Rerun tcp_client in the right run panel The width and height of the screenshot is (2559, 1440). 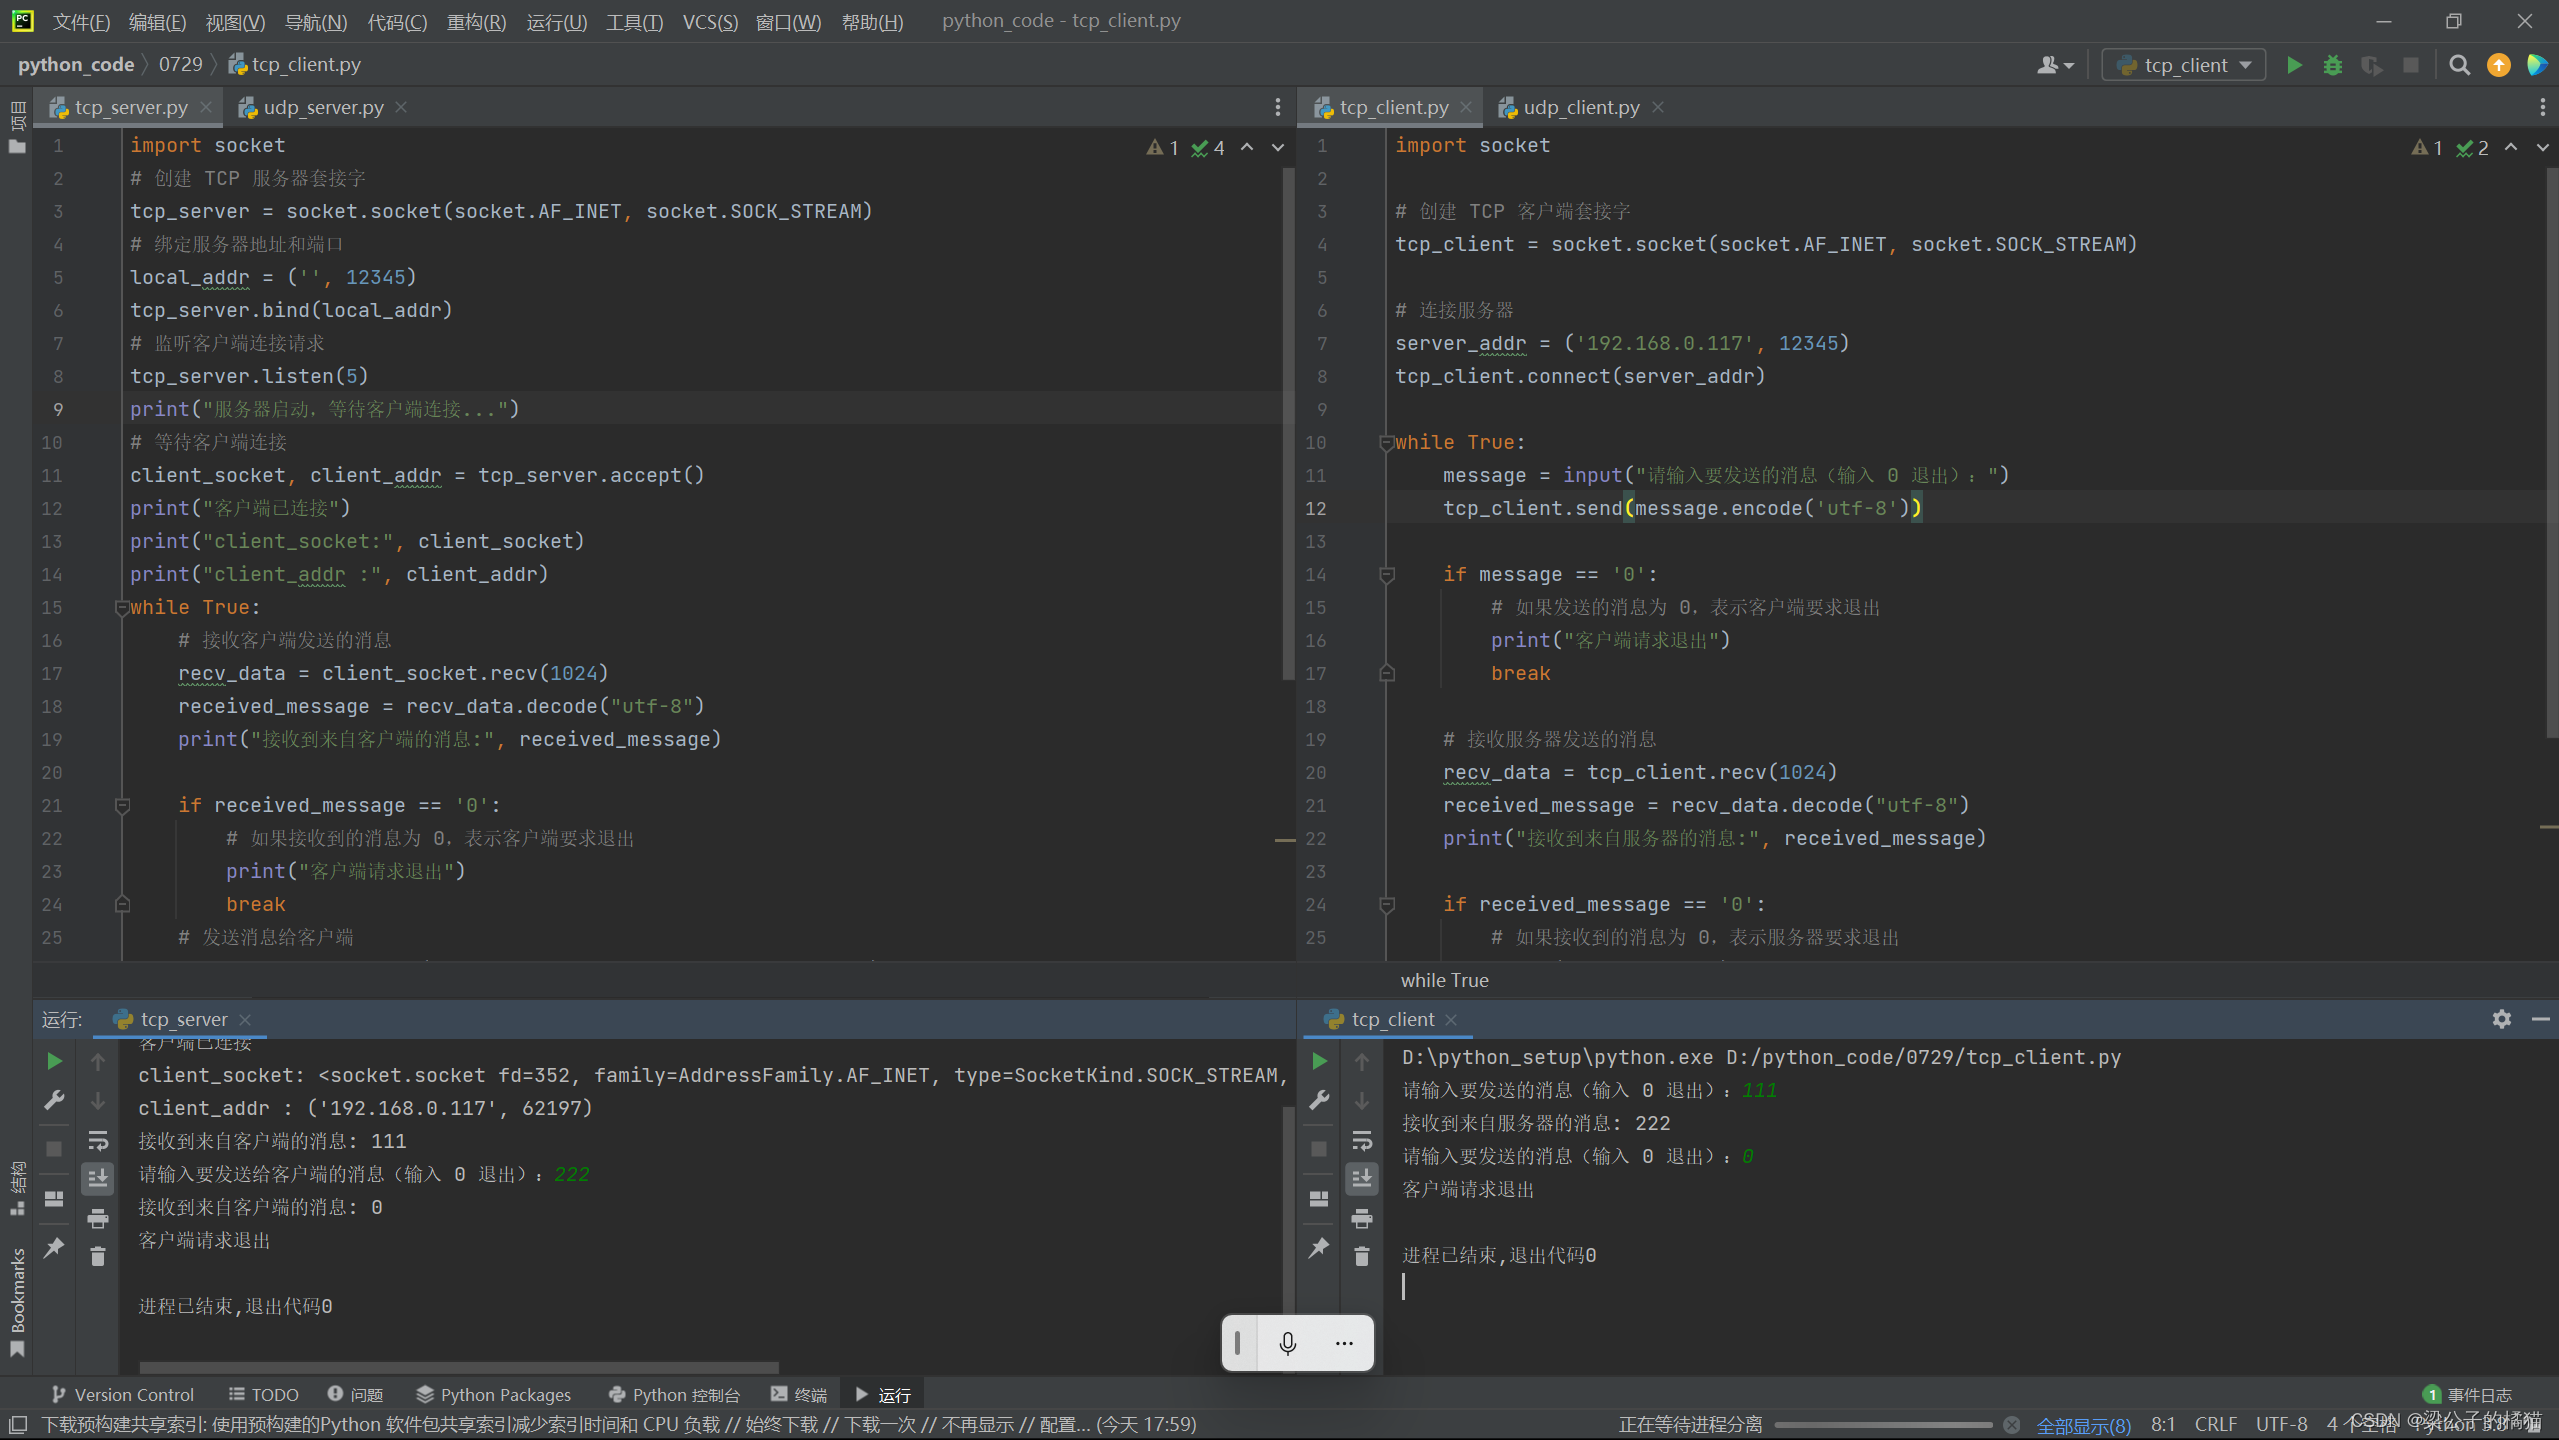1319,1061
